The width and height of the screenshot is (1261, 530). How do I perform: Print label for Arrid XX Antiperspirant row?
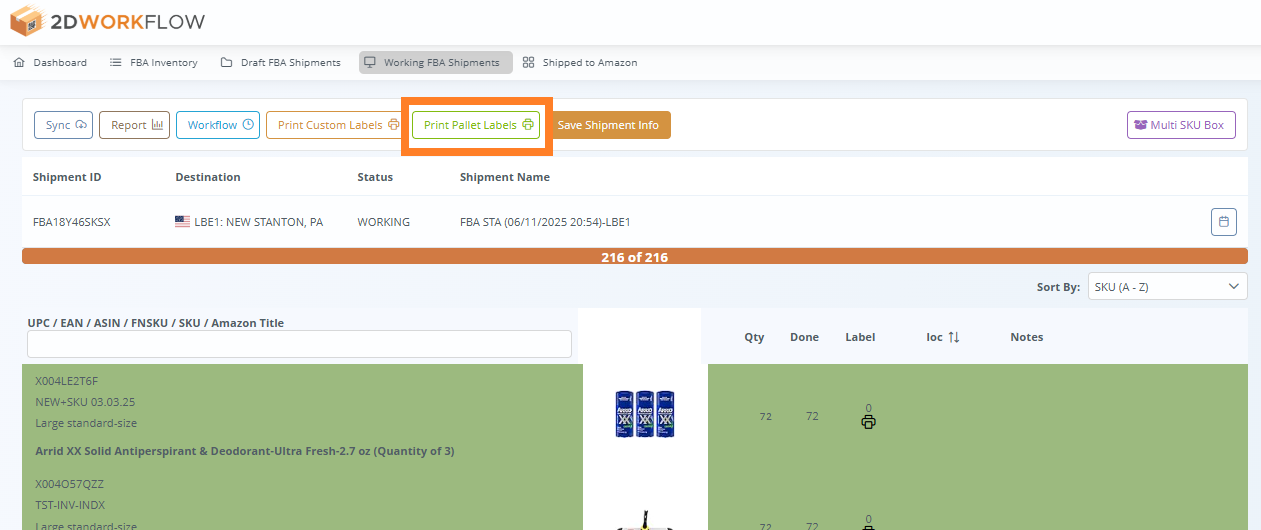pyautogui.click(x=868, y=422)
